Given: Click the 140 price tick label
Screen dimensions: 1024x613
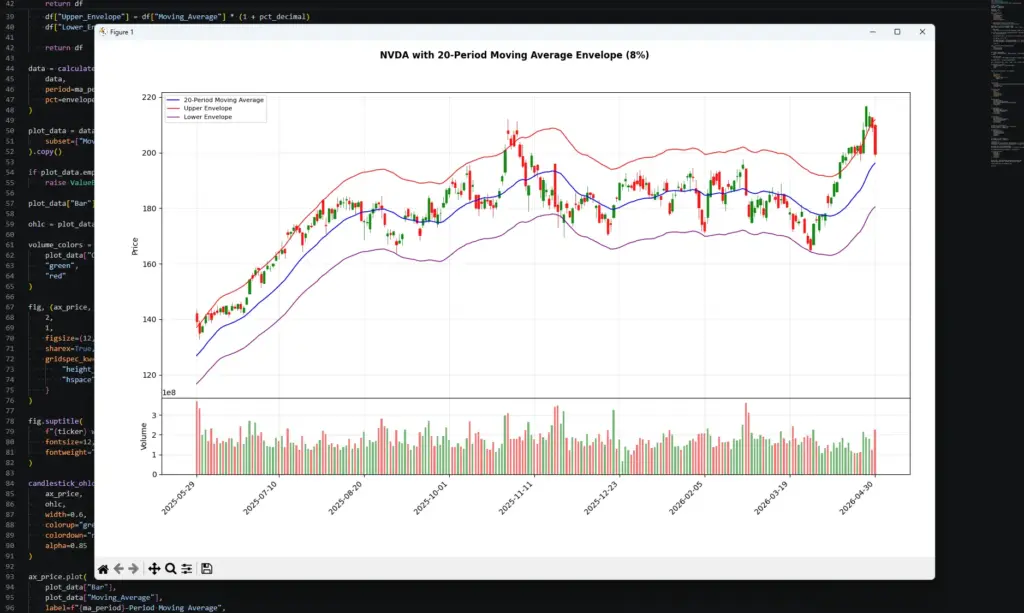Looking at the screenshot, I should (149, 320).
